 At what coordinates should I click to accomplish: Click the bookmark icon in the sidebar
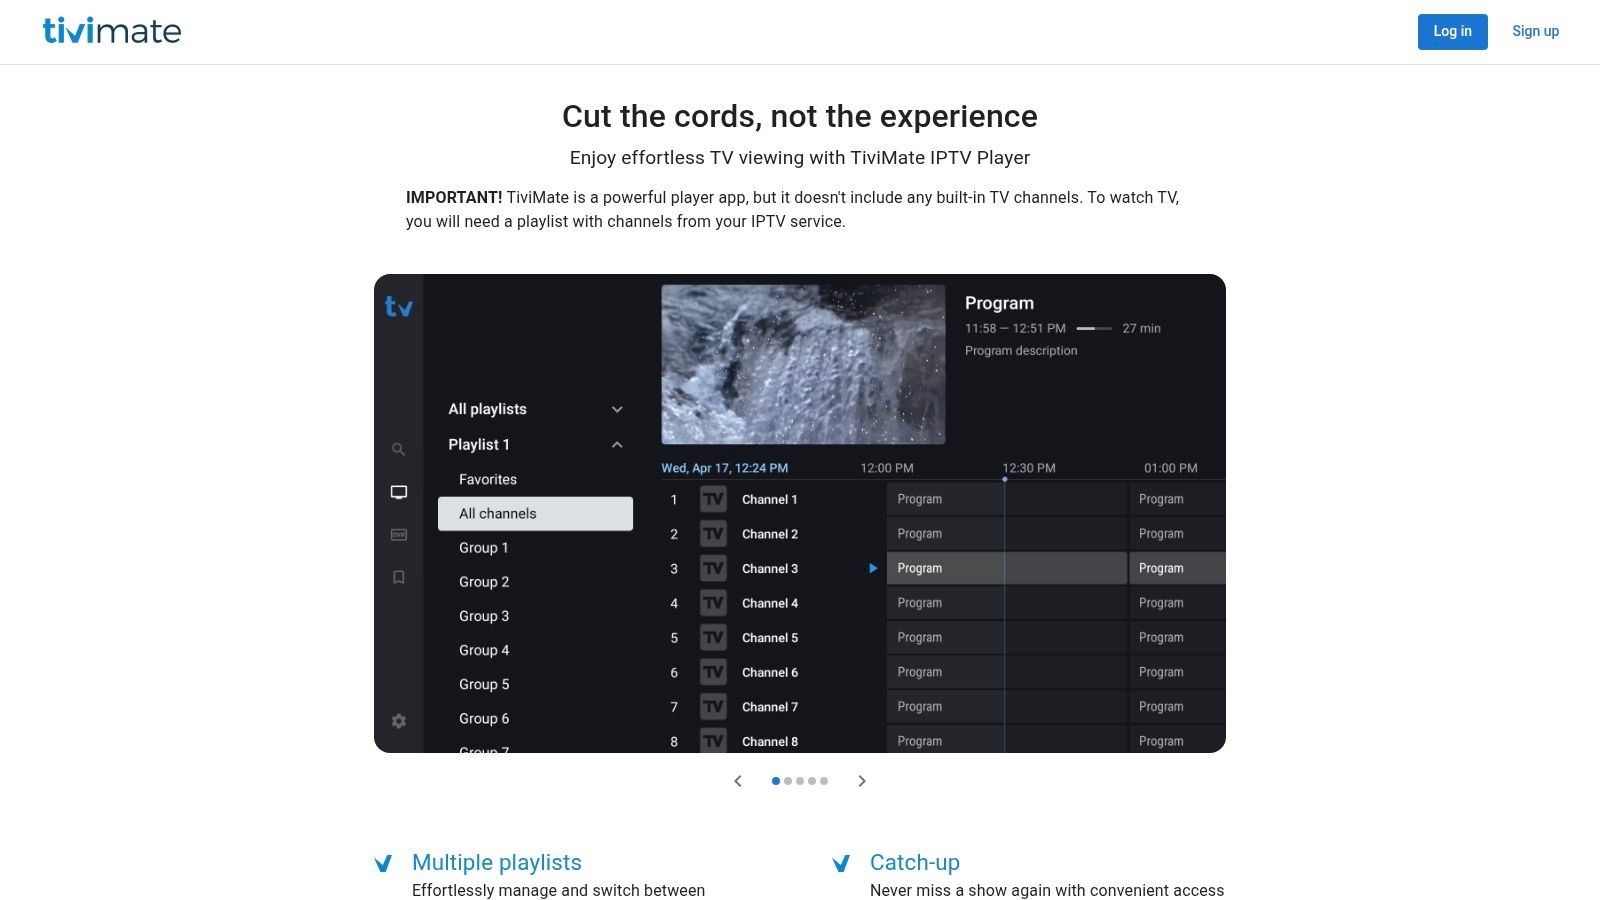399,577
